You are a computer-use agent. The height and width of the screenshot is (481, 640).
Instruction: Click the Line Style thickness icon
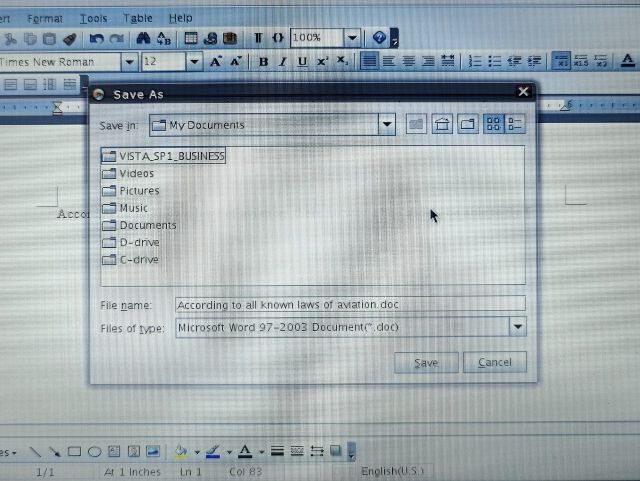pos(278,451)
